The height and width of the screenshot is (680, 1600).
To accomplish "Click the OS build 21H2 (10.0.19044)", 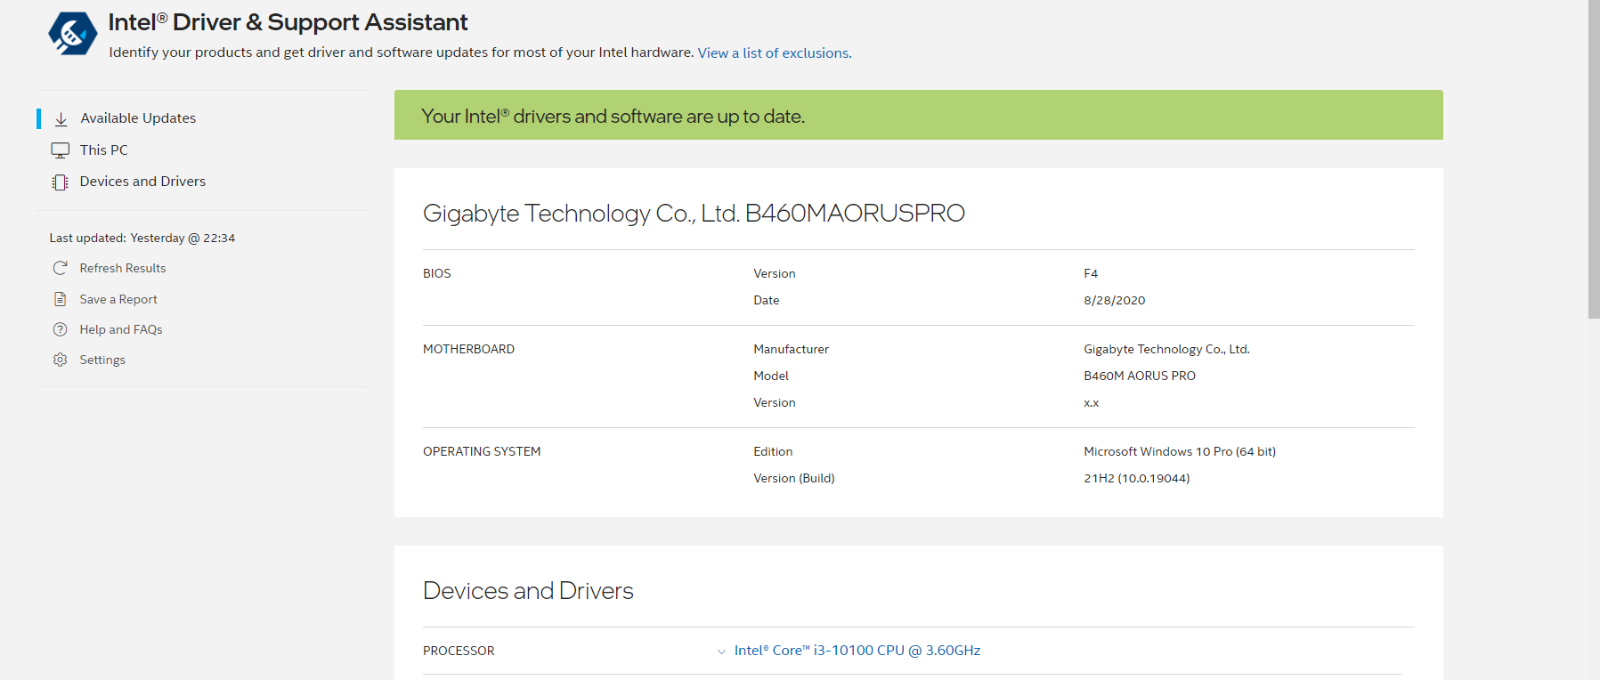I will tap(1137, 478).
